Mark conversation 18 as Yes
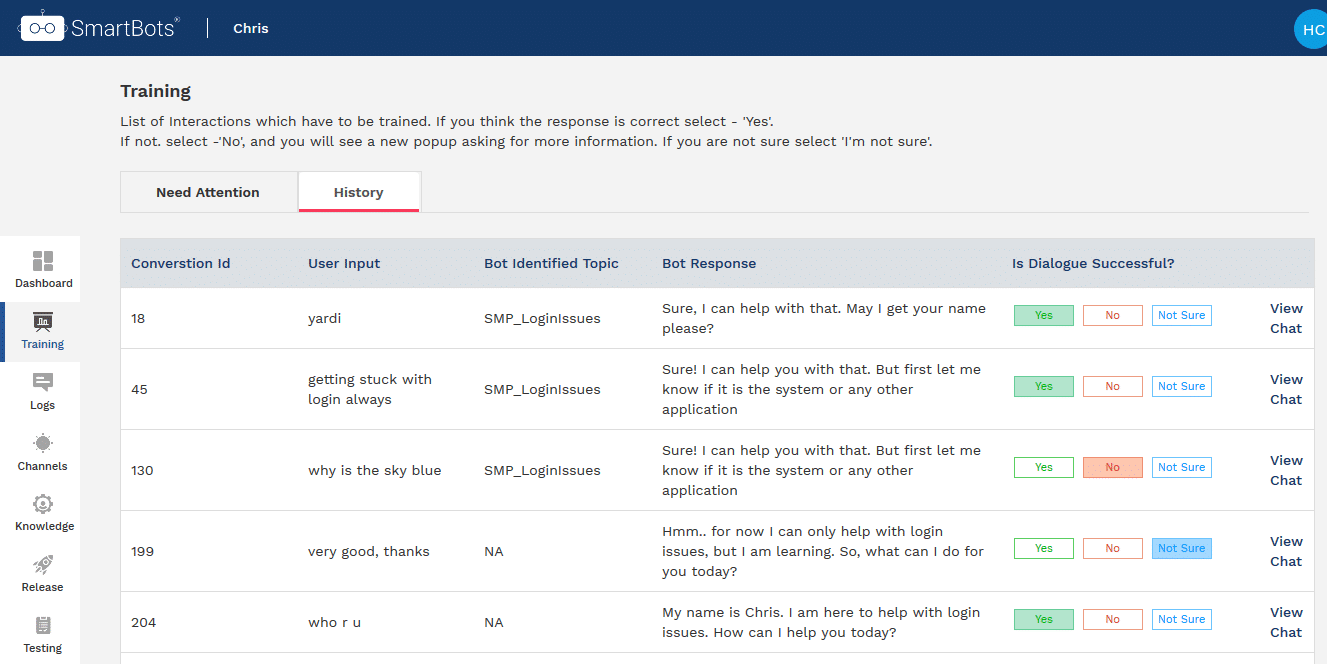Screen dimensions: 1327x664 tap(1043, 316)
